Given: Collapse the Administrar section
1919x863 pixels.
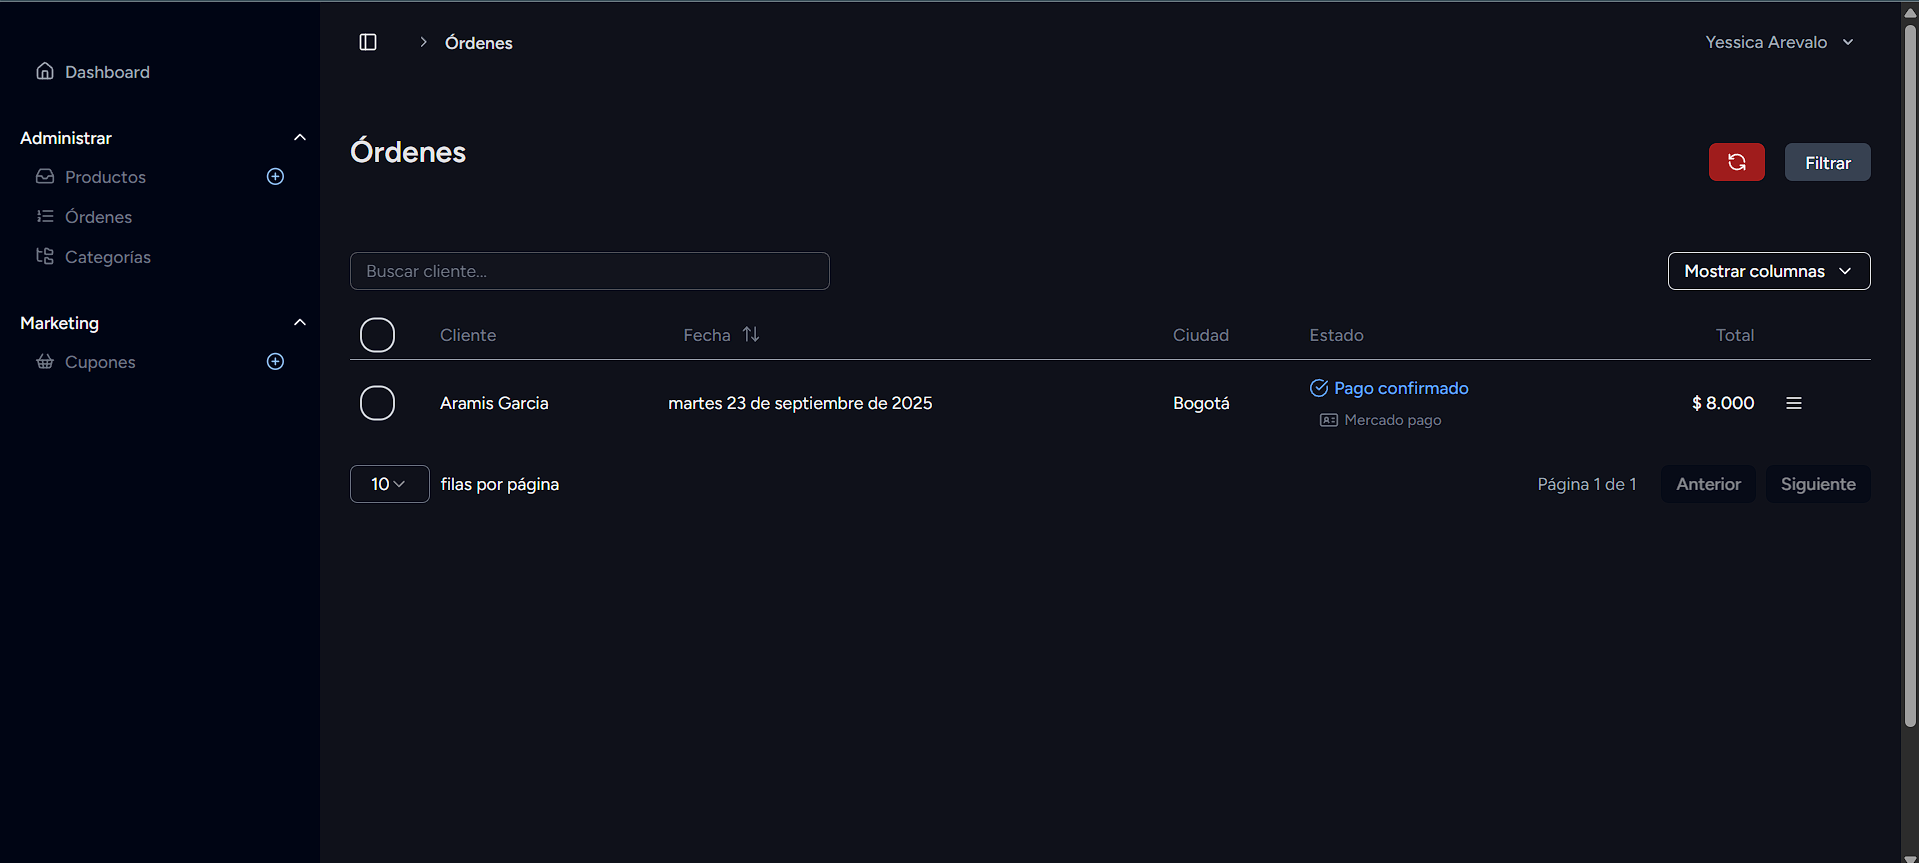Looking at the screenshot, I should coord(299,138).
